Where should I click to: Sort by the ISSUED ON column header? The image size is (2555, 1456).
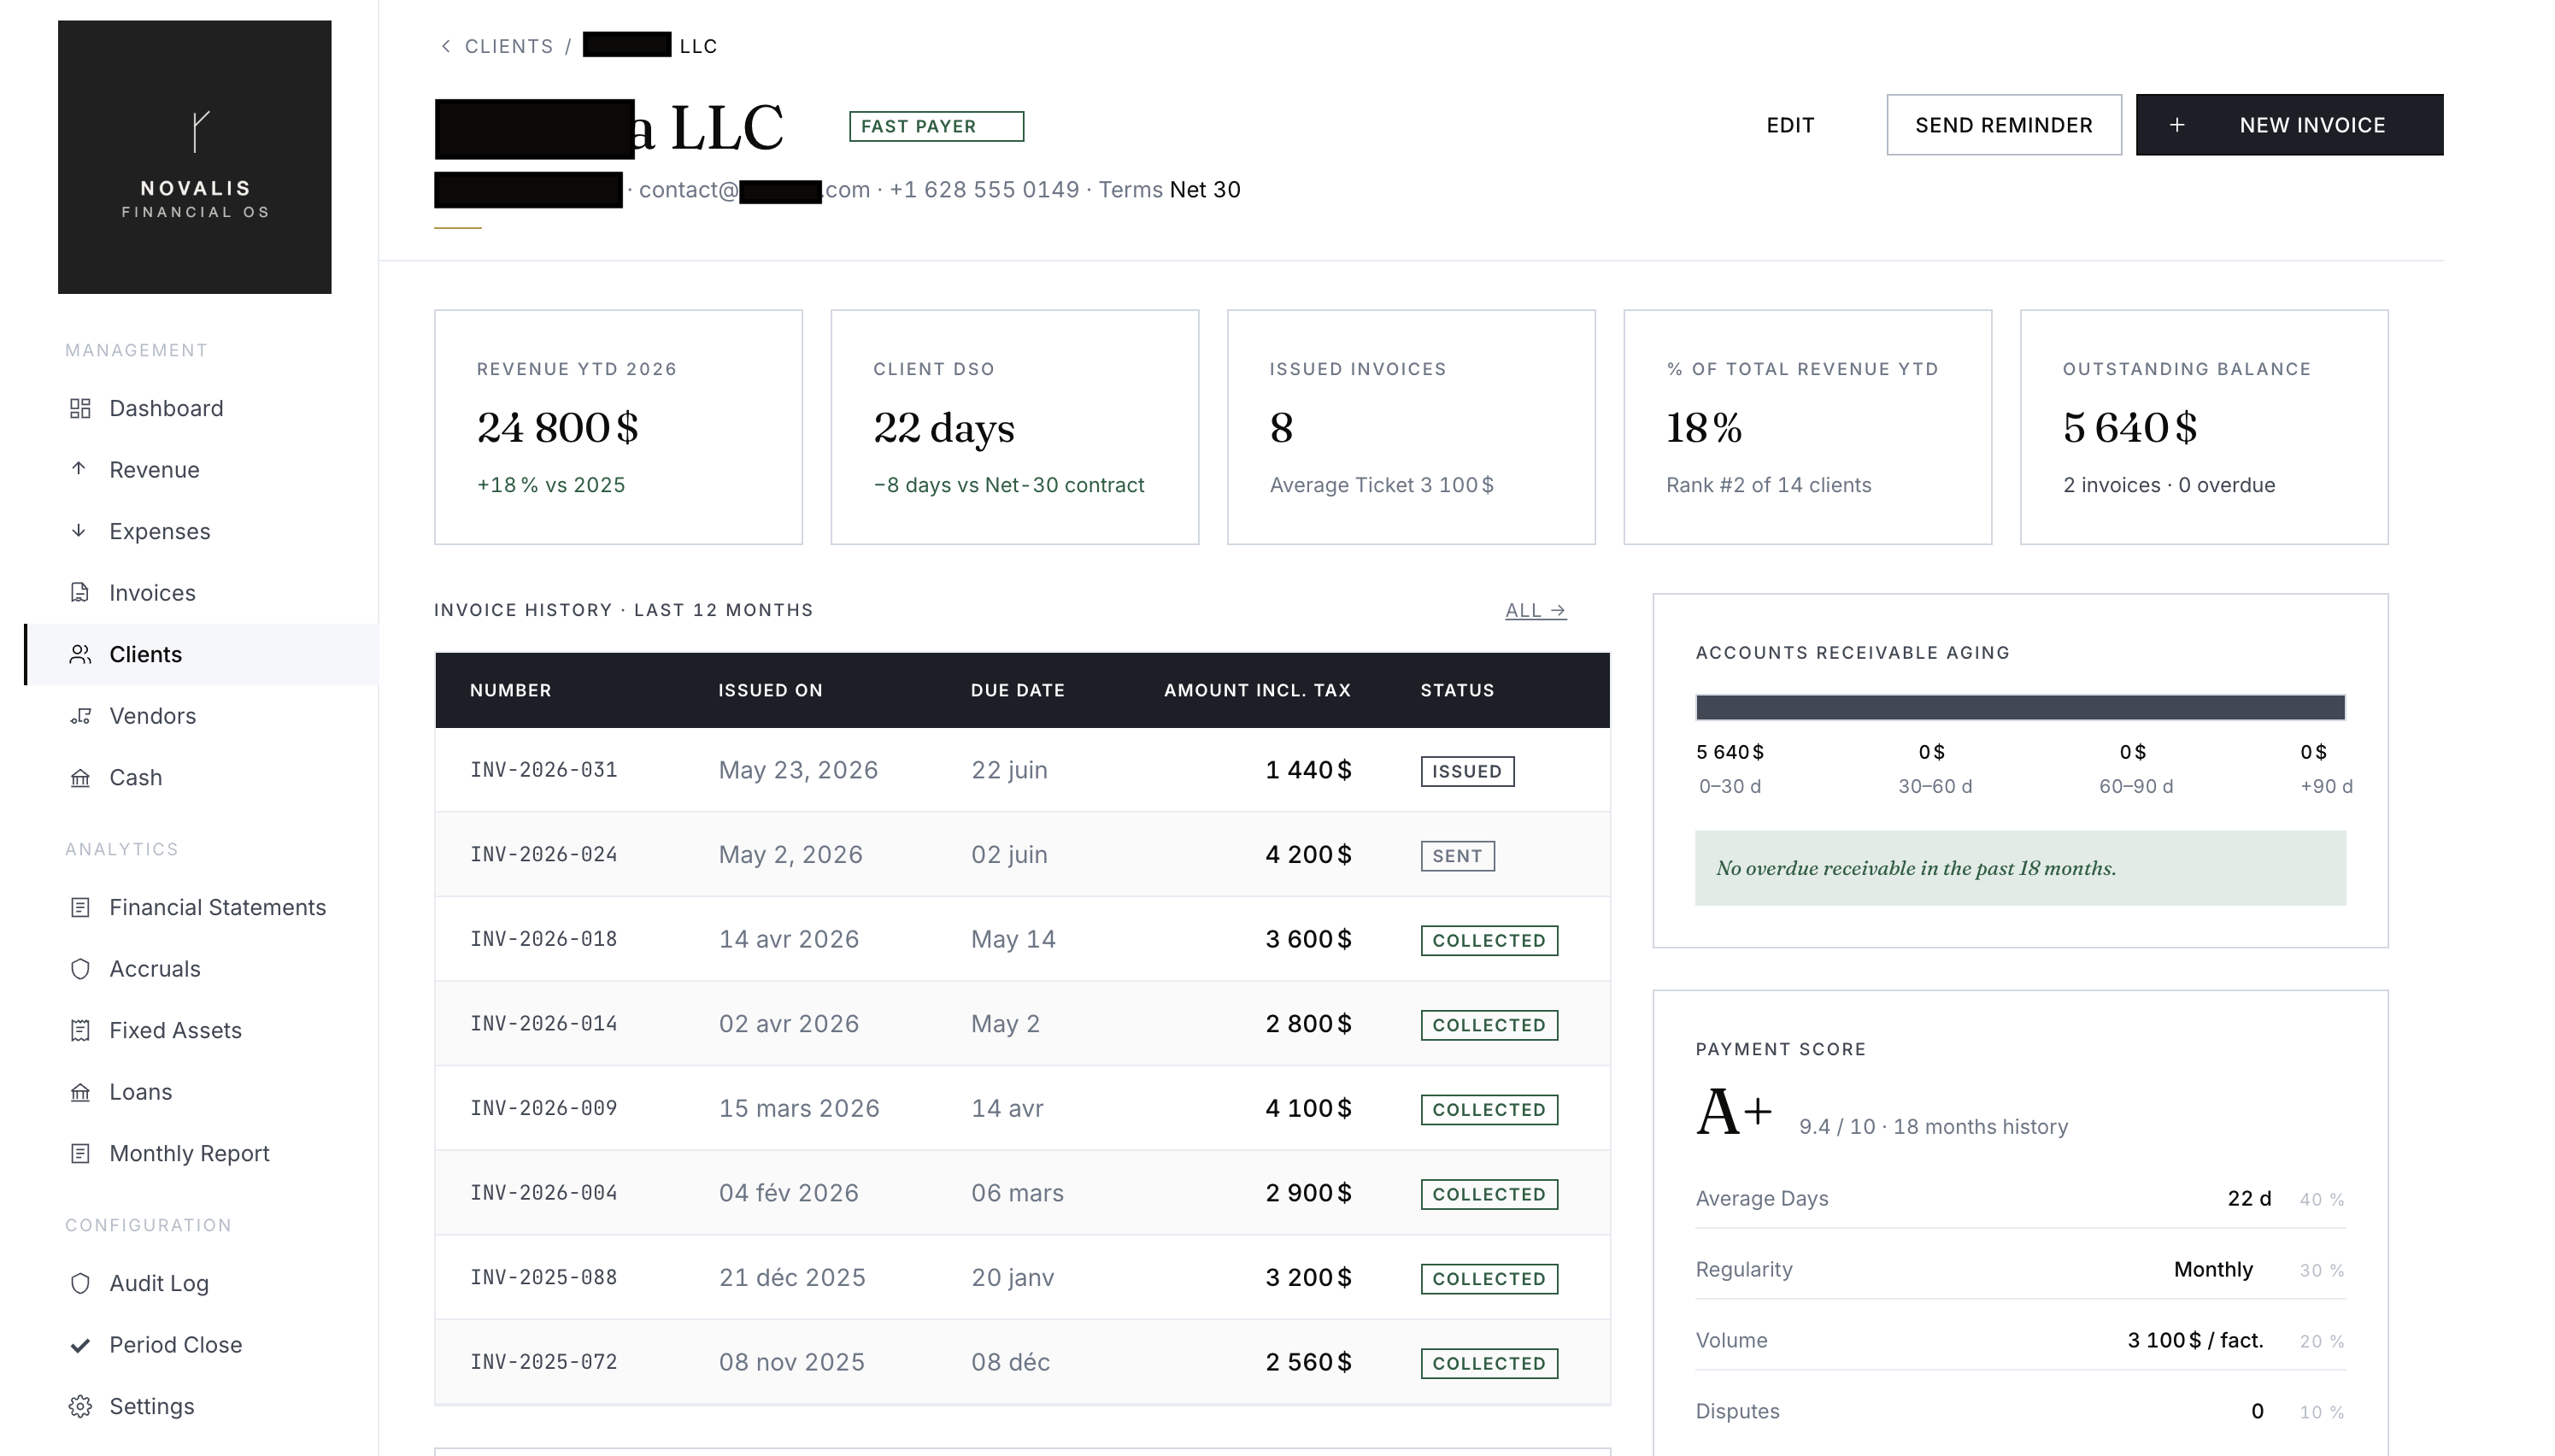click(x=770, y=690)
